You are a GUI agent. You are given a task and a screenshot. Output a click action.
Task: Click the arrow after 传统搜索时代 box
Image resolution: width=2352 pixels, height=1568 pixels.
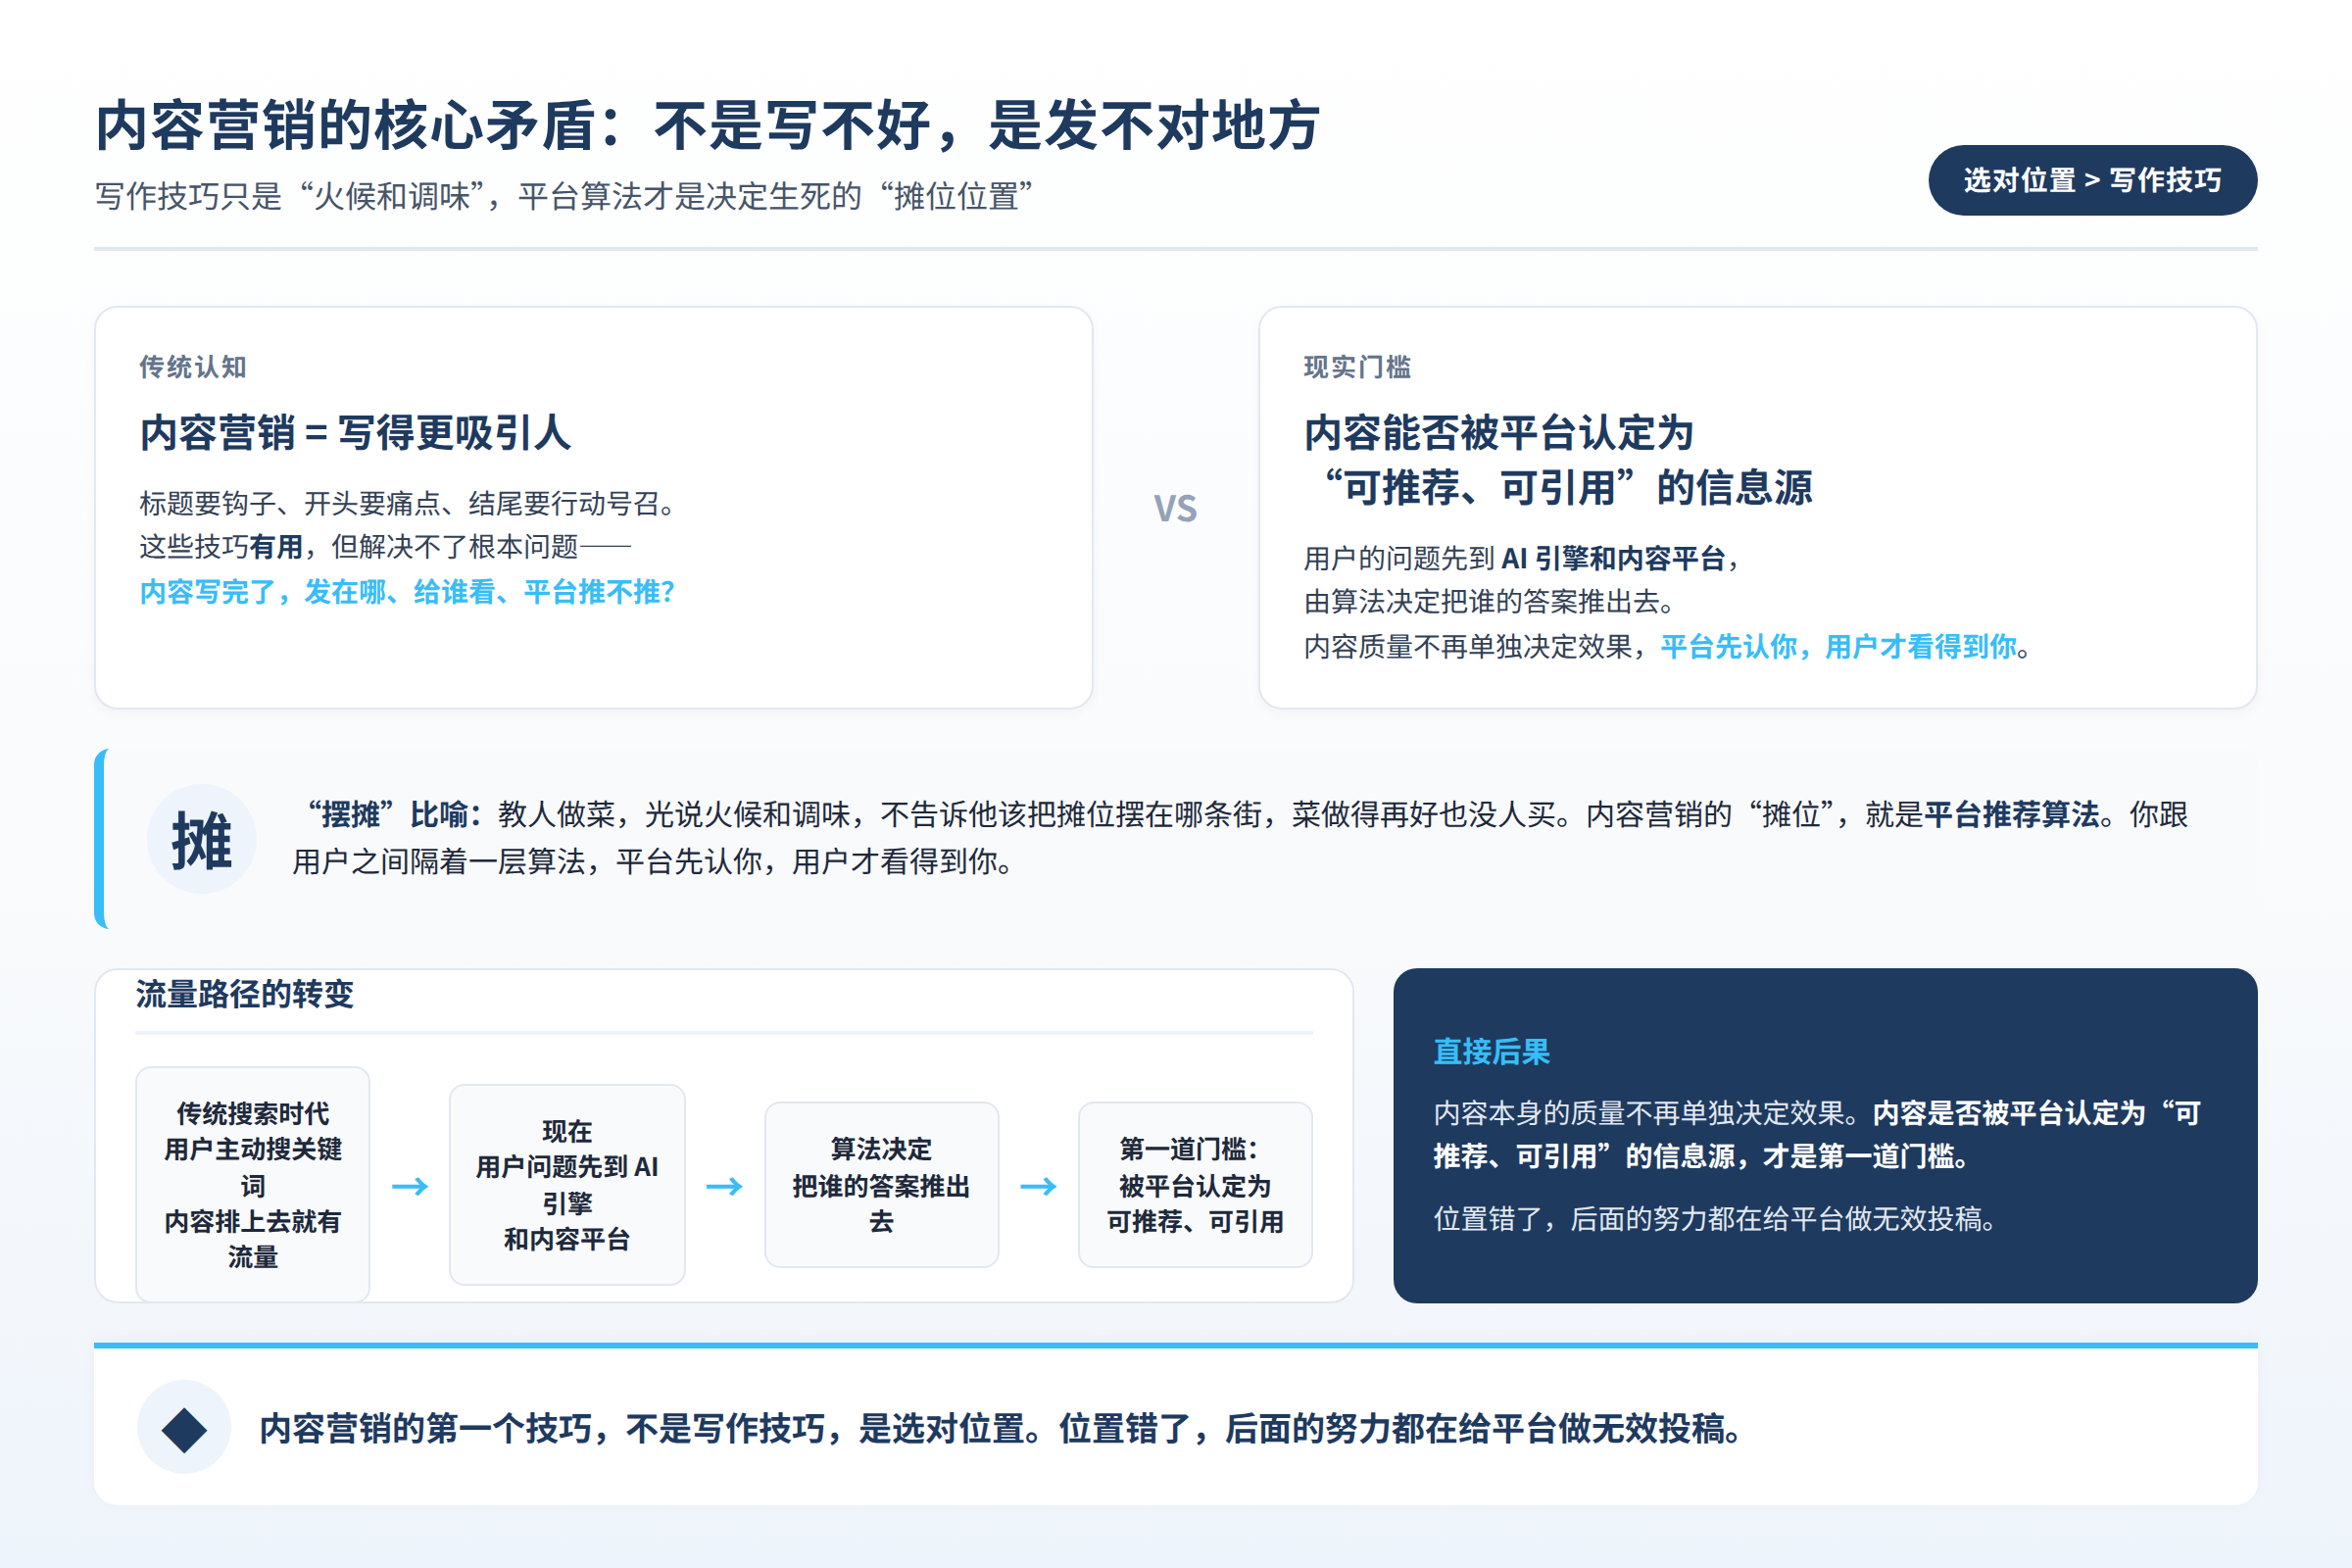coord(410,1186)
